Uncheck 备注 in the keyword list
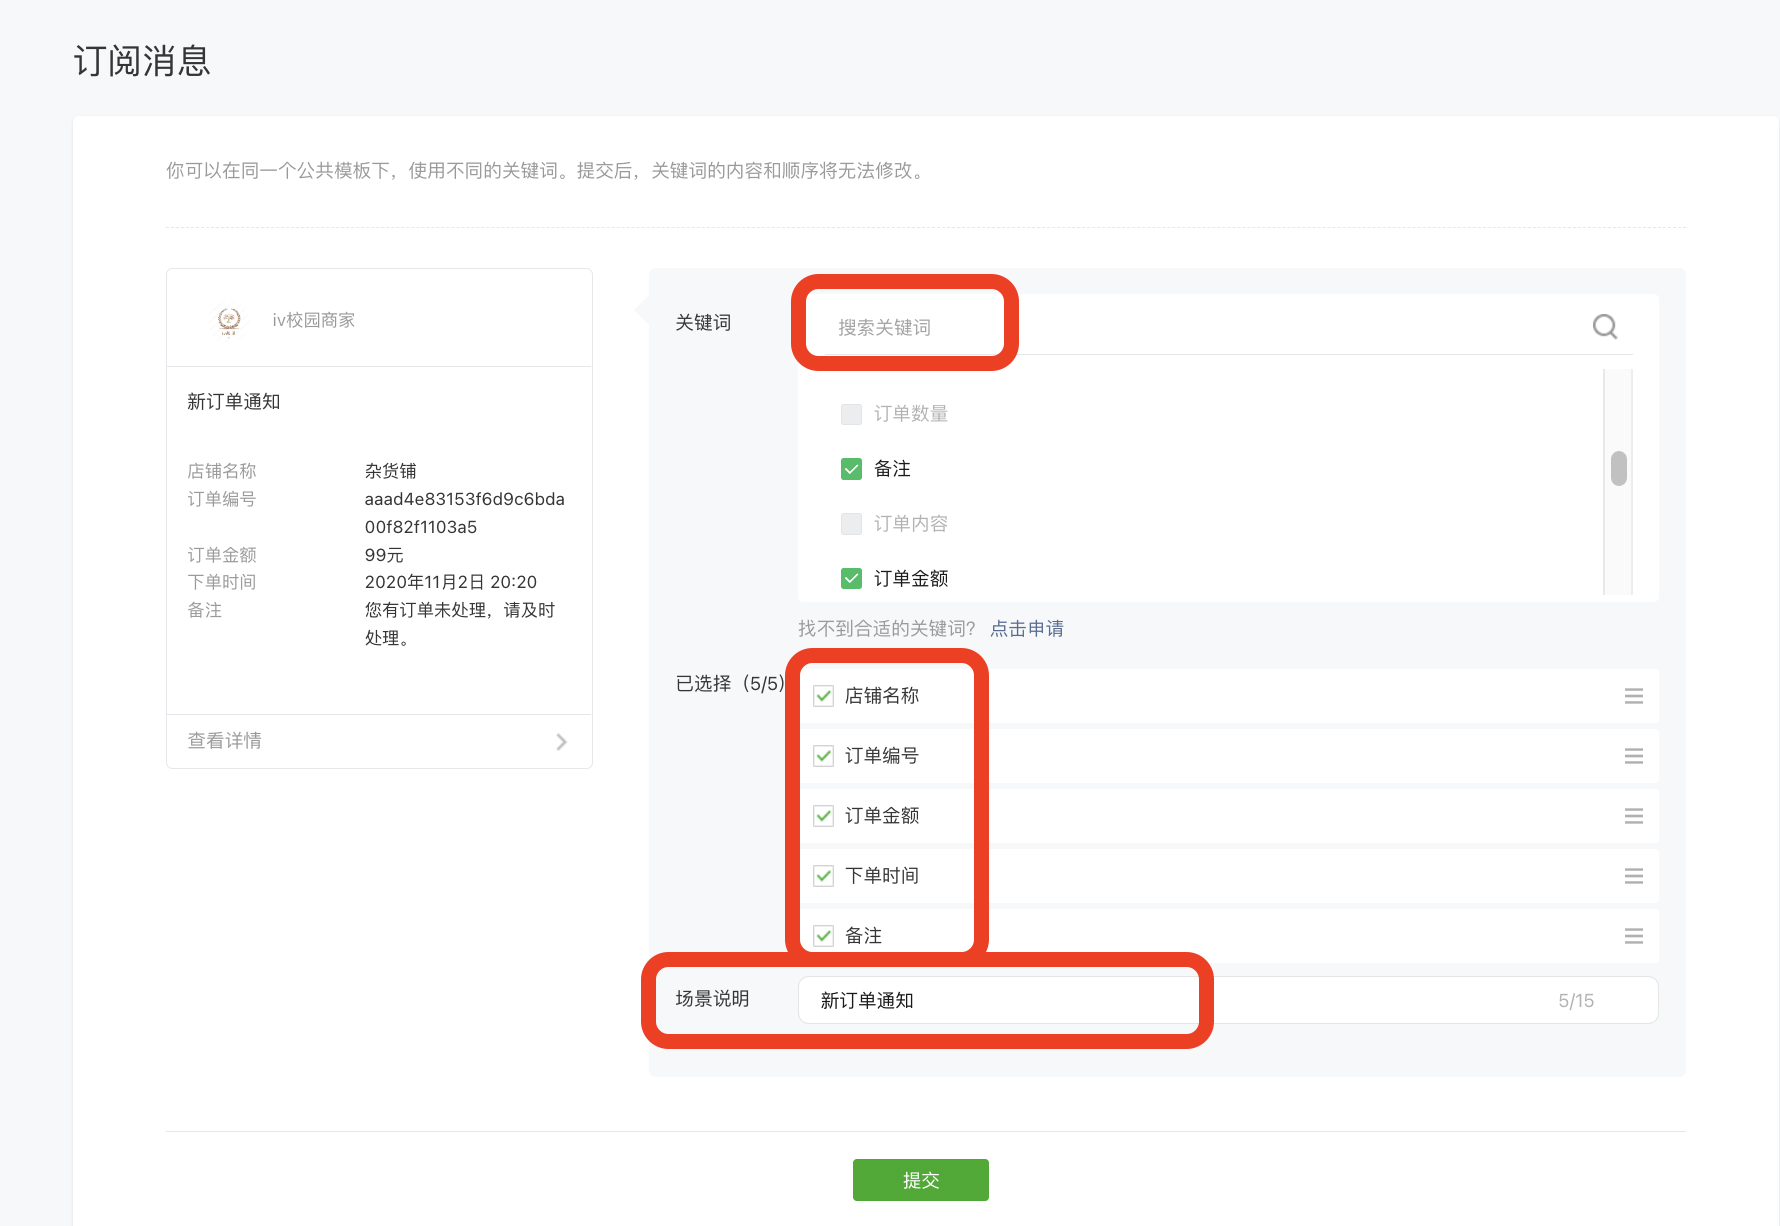Viewport: 1780px width, 1226px height. pyautogui.click(x=851, y=469)
